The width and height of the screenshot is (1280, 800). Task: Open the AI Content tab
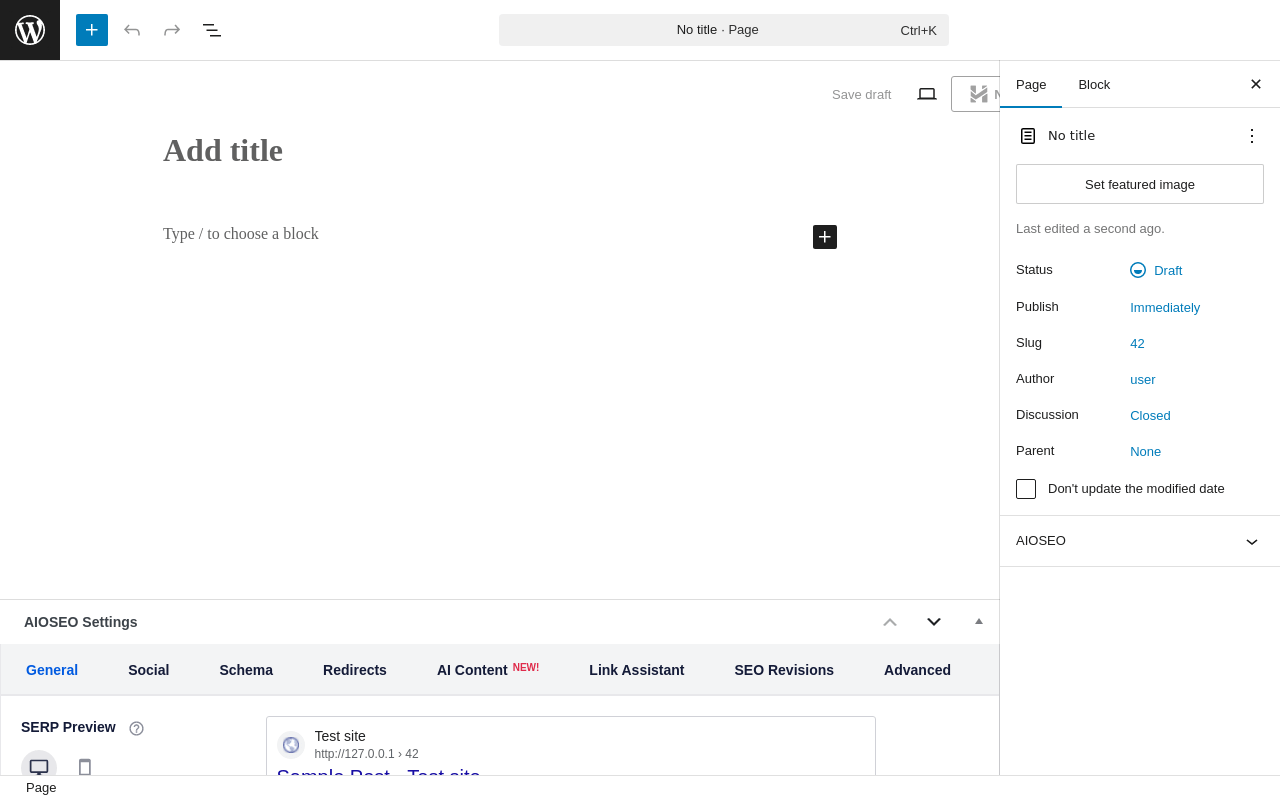click(x=488, y=670)
